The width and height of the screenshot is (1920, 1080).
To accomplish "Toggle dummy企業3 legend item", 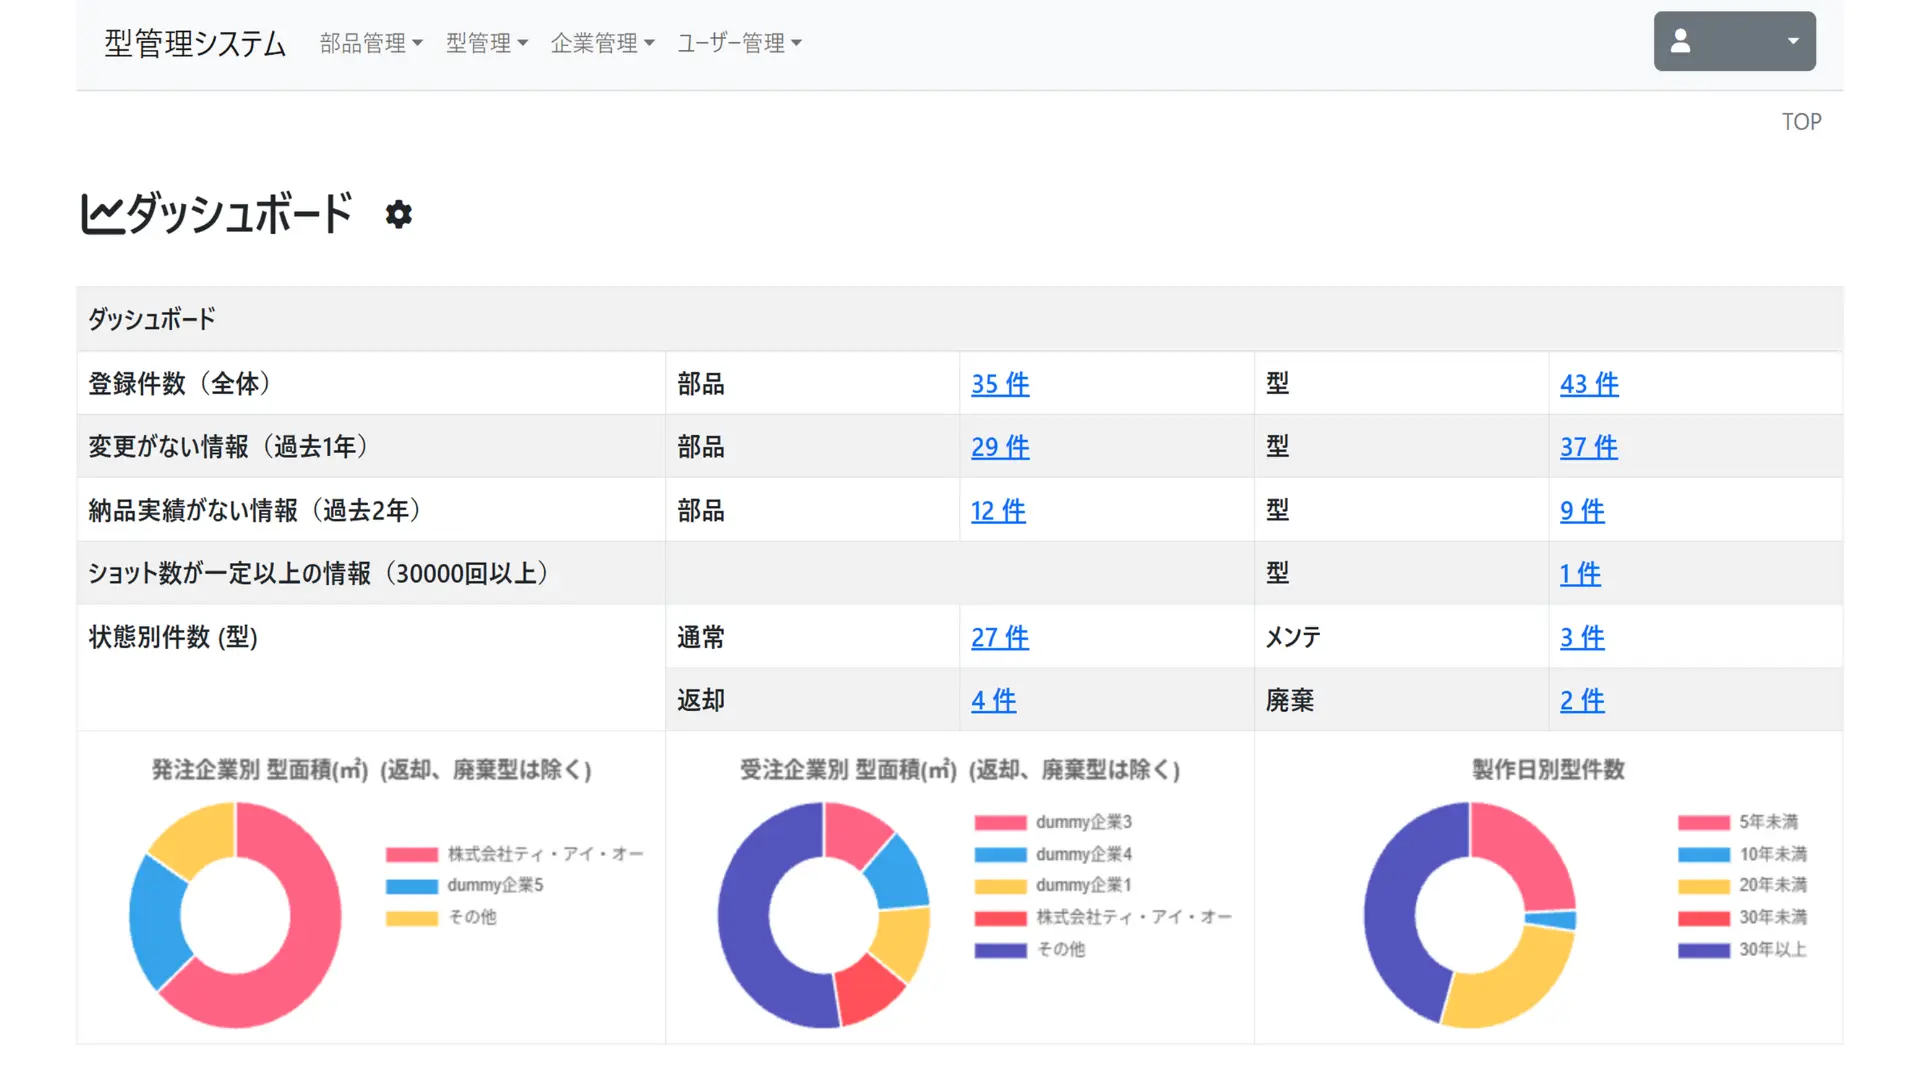I will [1082, 822].
